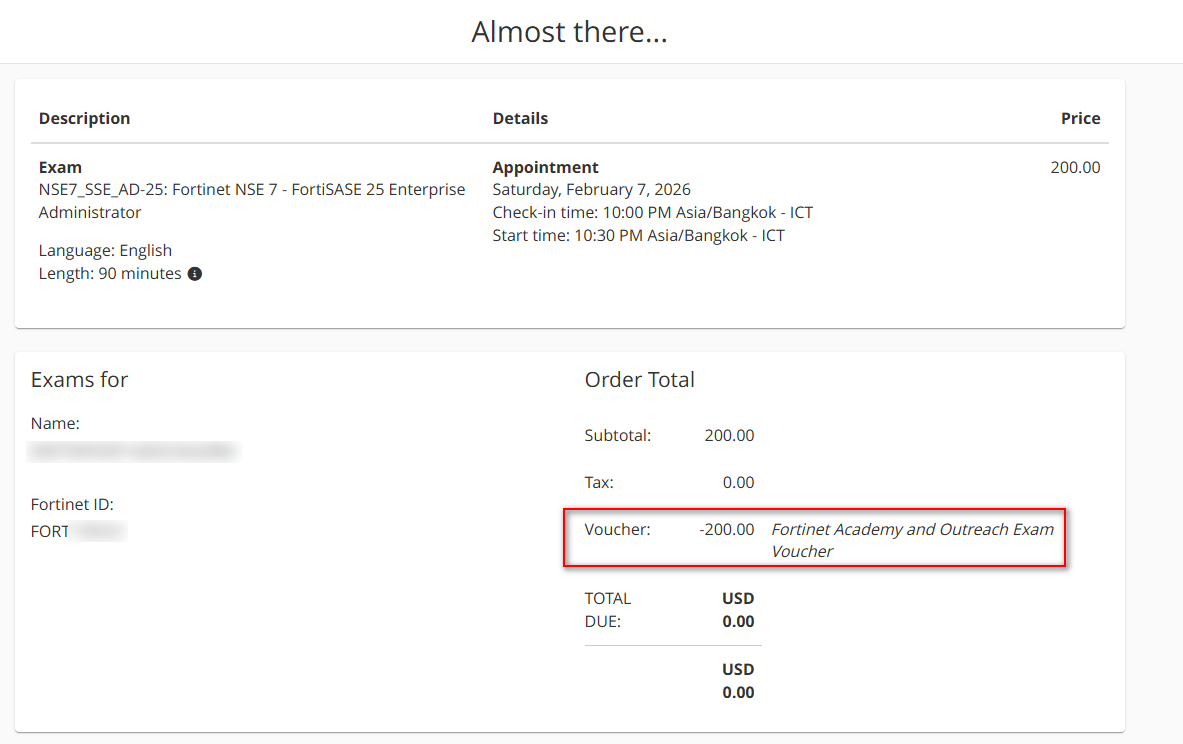Click the Language: English line
1183x744 pixels.
coord(105,250)
